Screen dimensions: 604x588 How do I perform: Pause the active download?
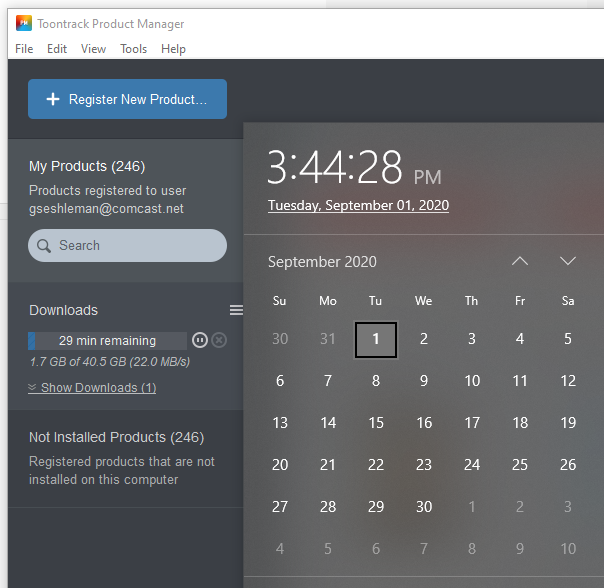click(199, 340)
